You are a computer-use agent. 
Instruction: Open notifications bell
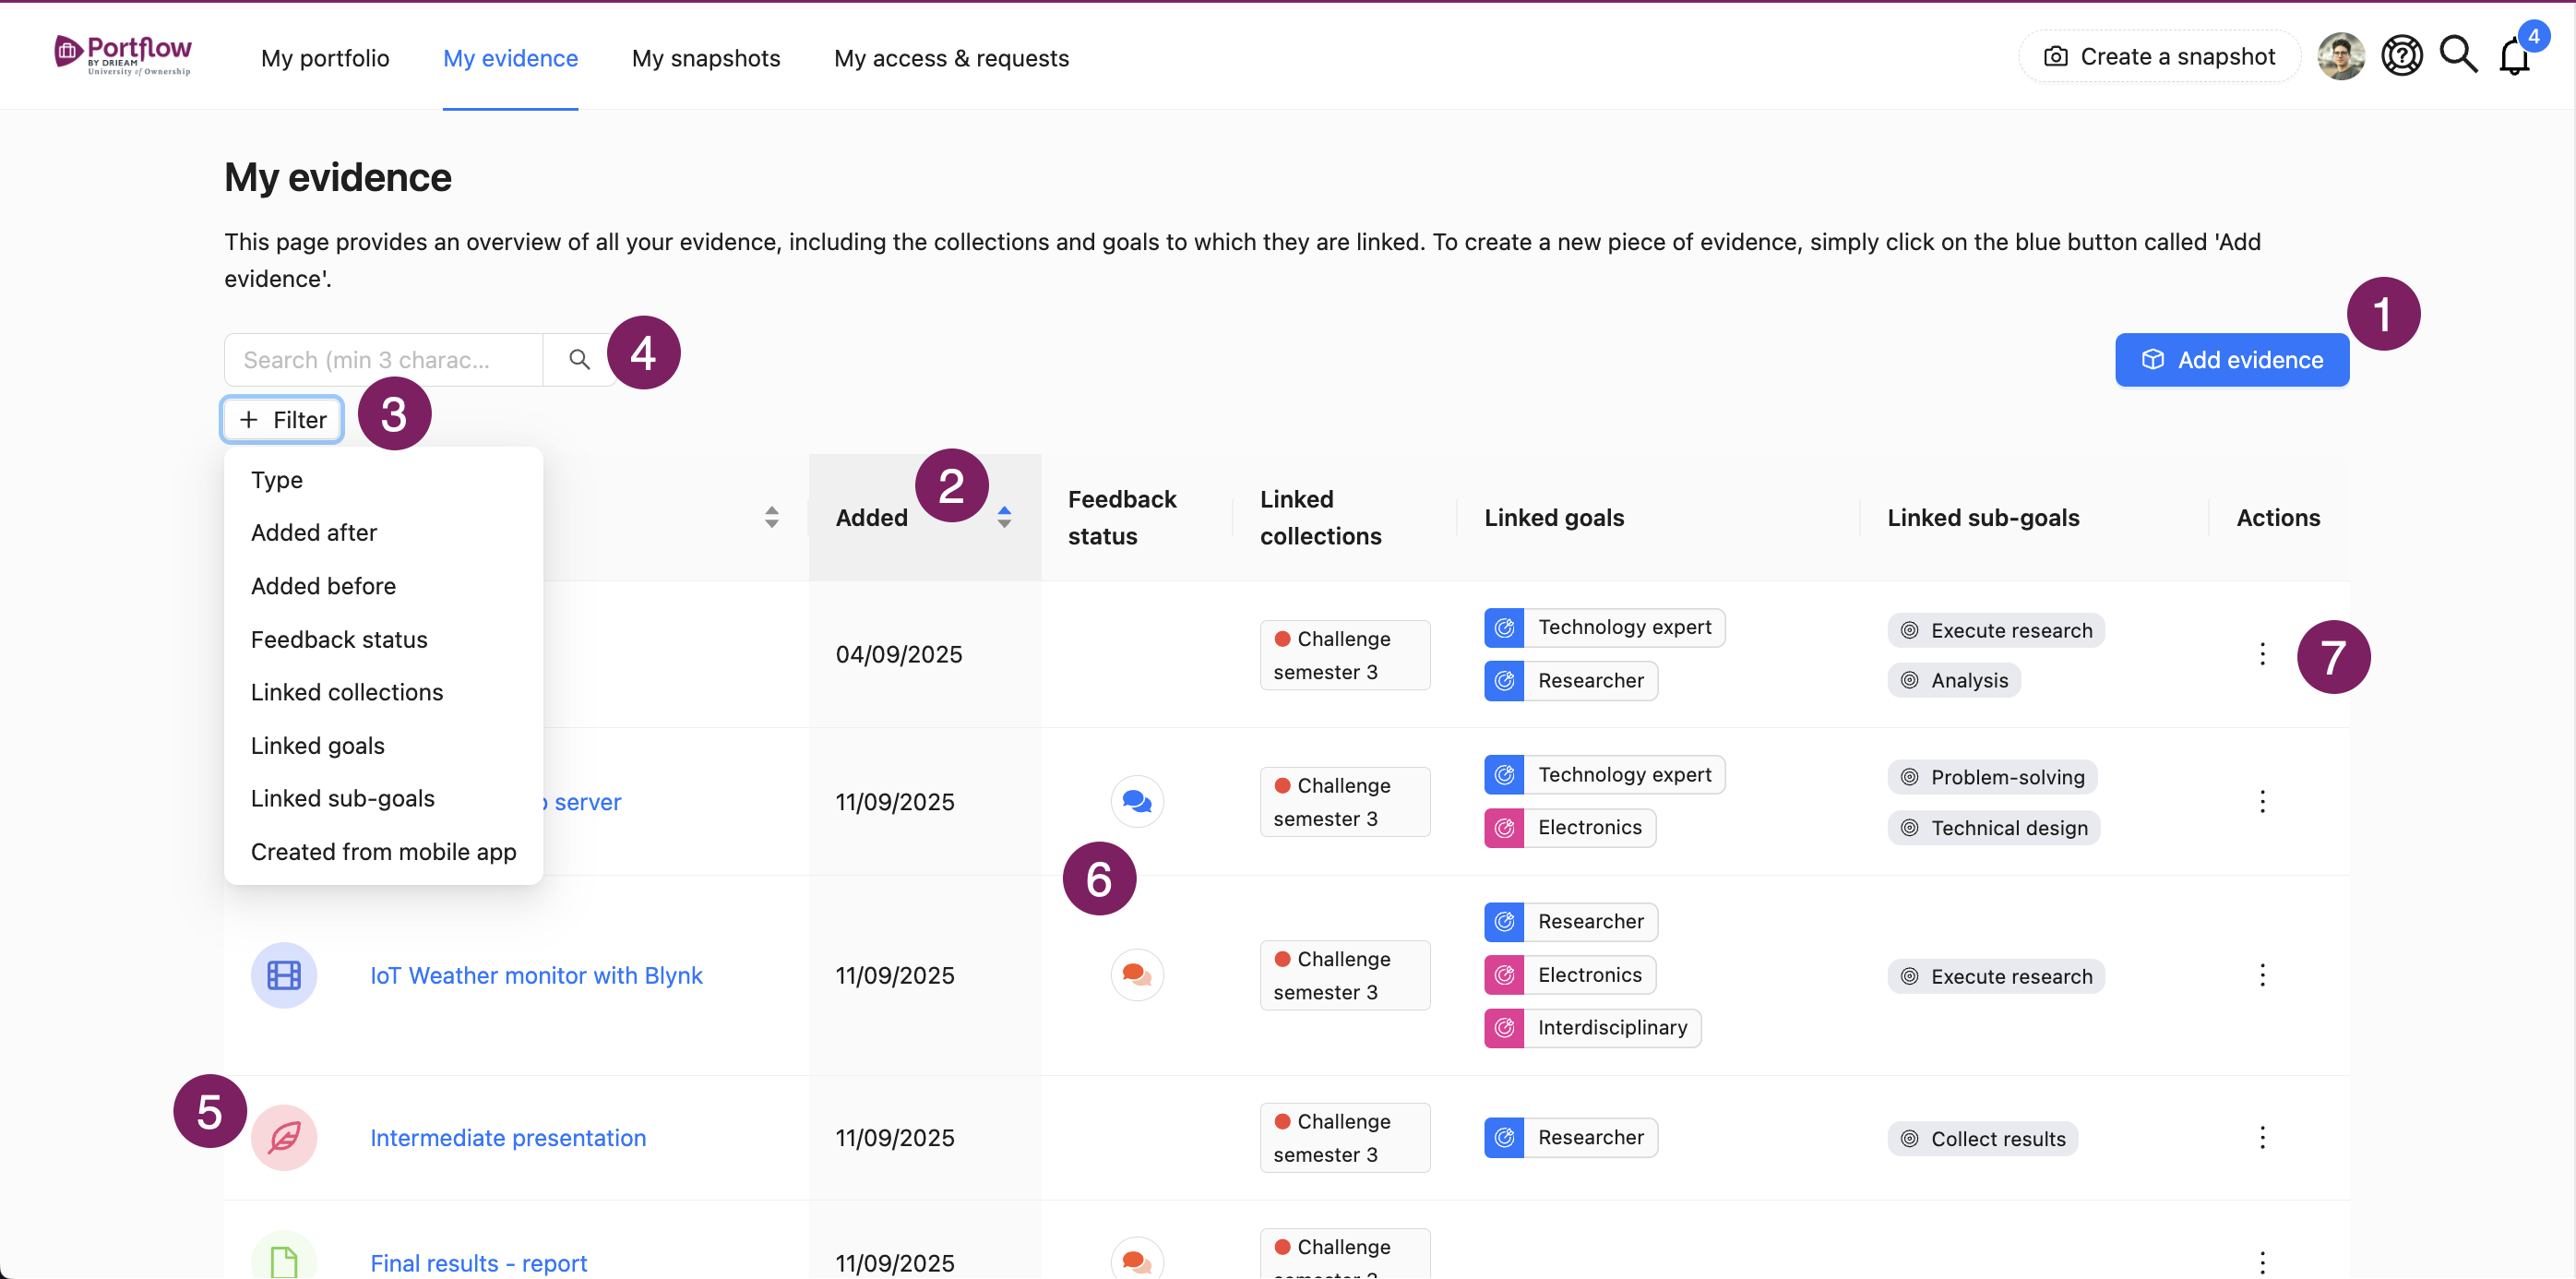click(2514, 56)
